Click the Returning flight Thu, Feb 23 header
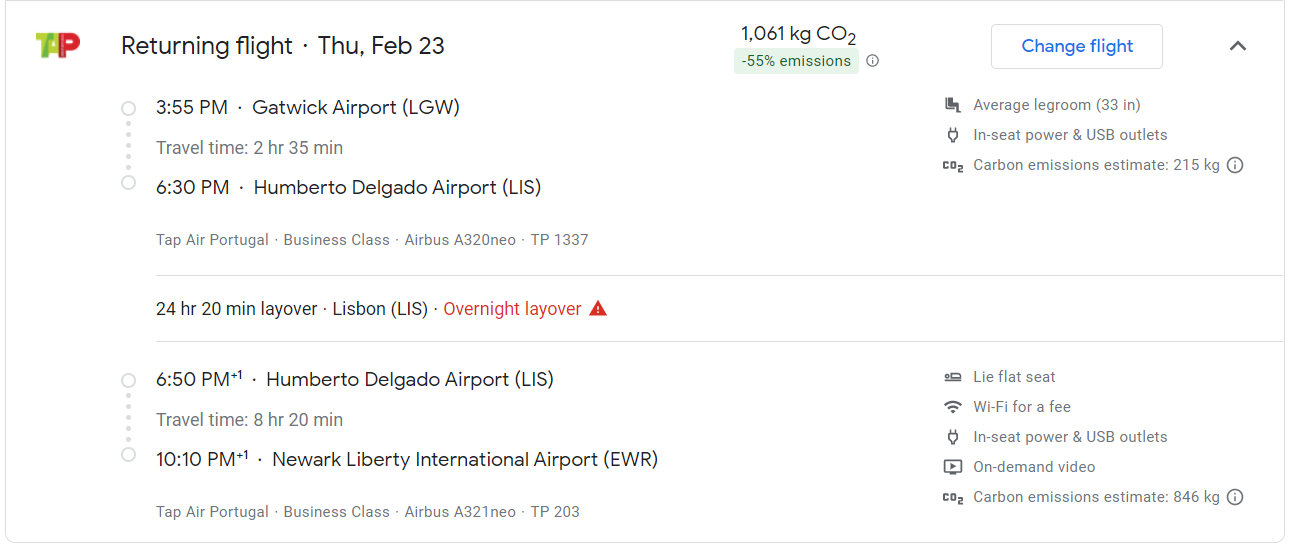Image resolution: width=1291 pixels, height=544 pixels. pos(283,46)
